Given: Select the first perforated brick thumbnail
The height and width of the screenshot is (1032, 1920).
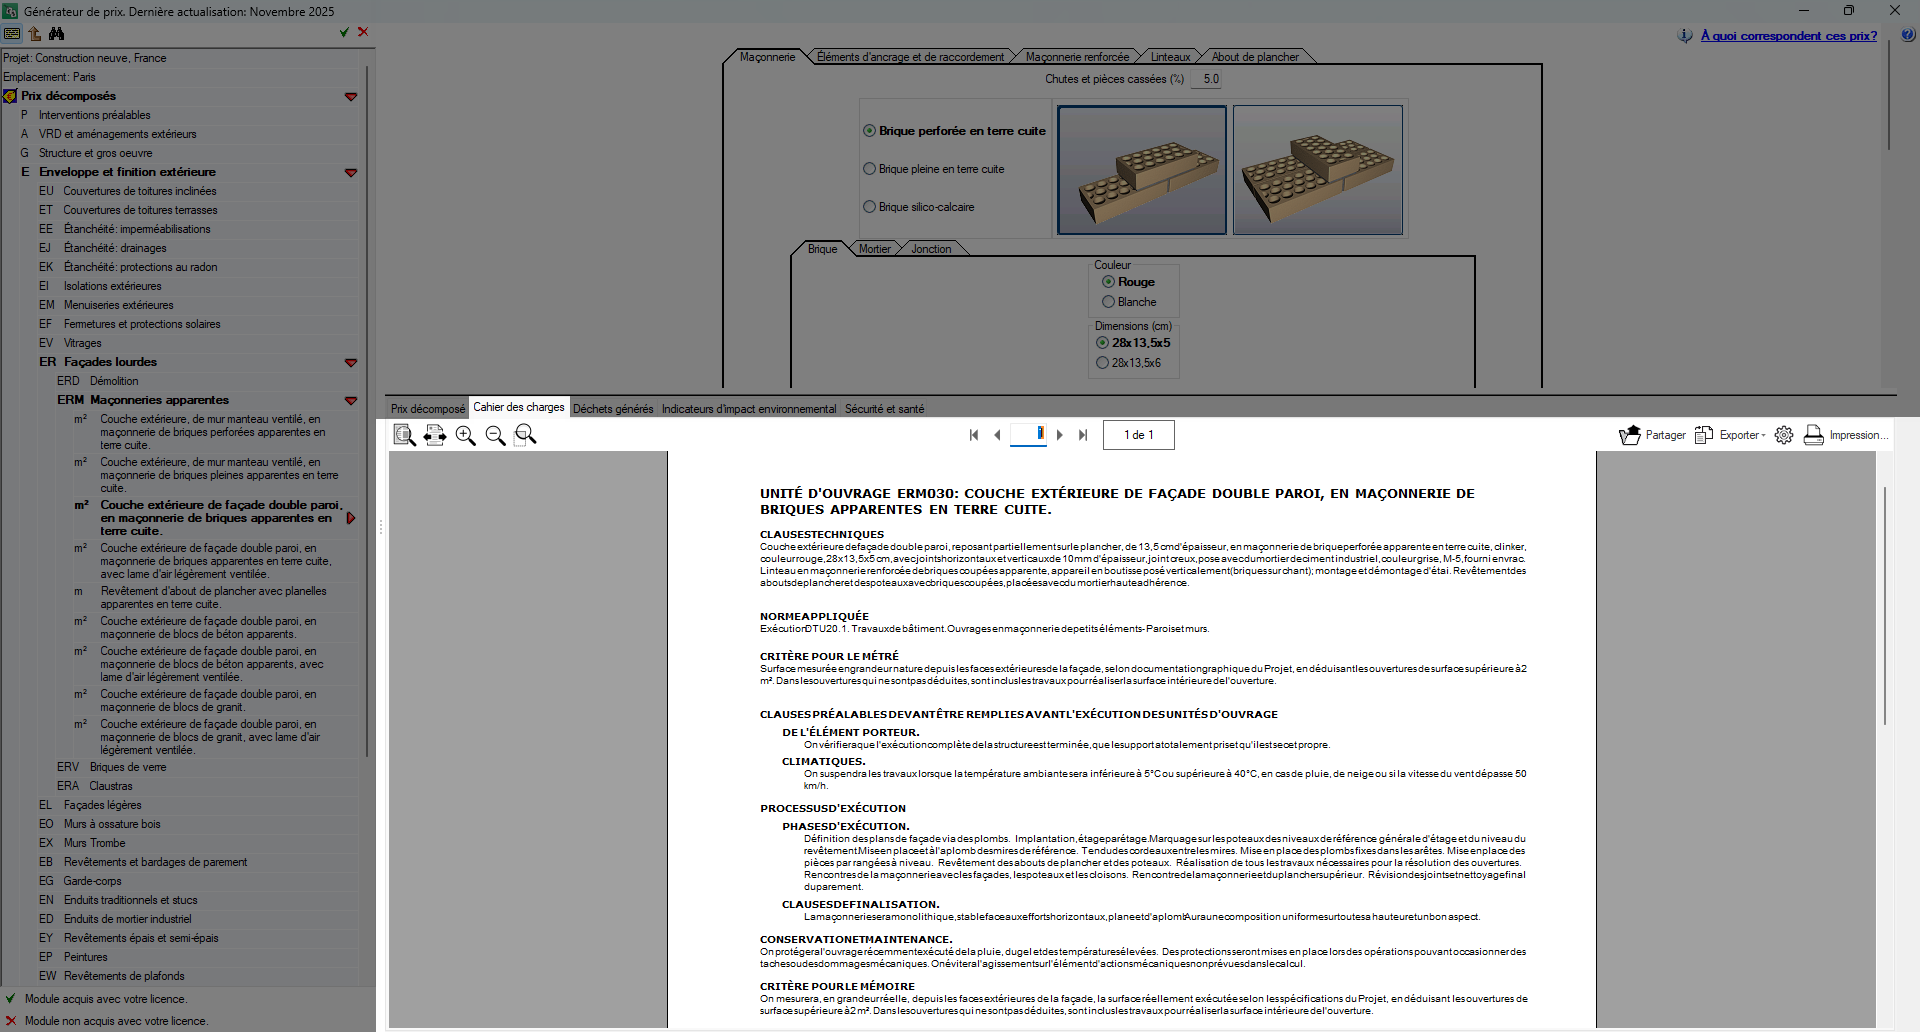Looking at the screenshot, I should [x=1142, y=170].
